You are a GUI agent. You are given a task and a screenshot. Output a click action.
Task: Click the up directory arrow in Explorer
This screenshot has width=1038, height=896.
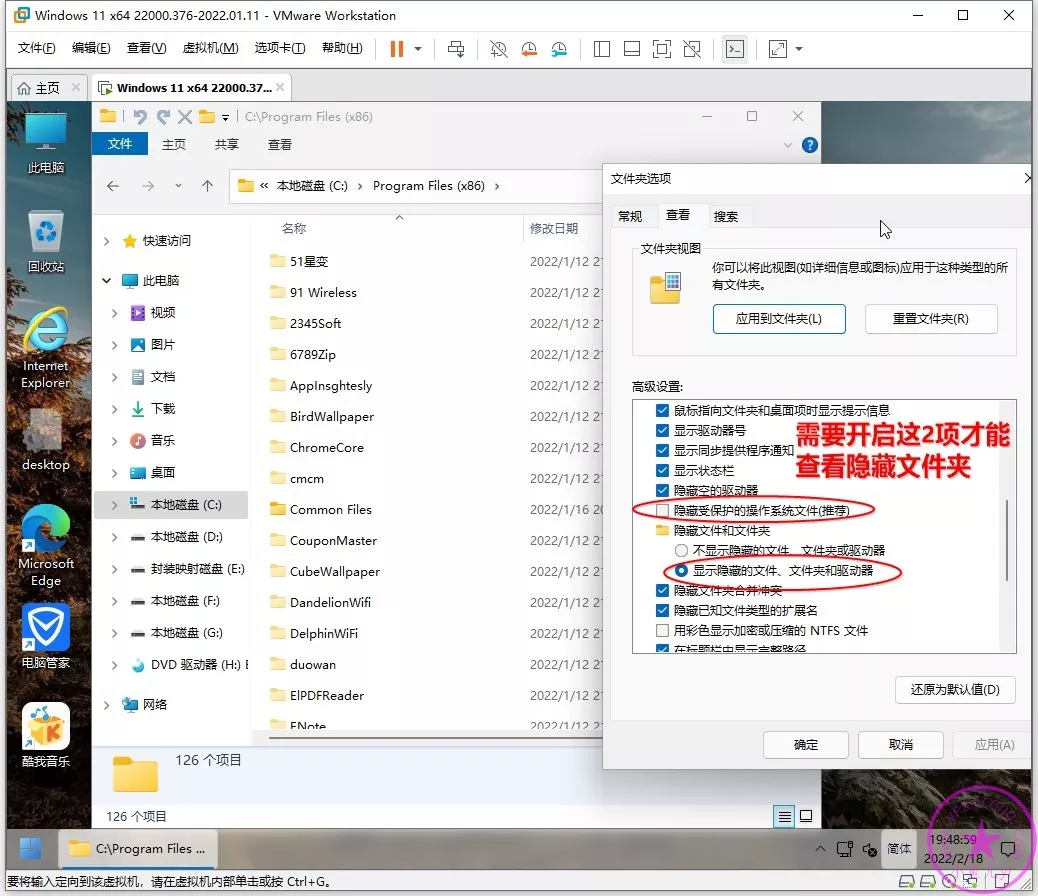pos(207,186)
